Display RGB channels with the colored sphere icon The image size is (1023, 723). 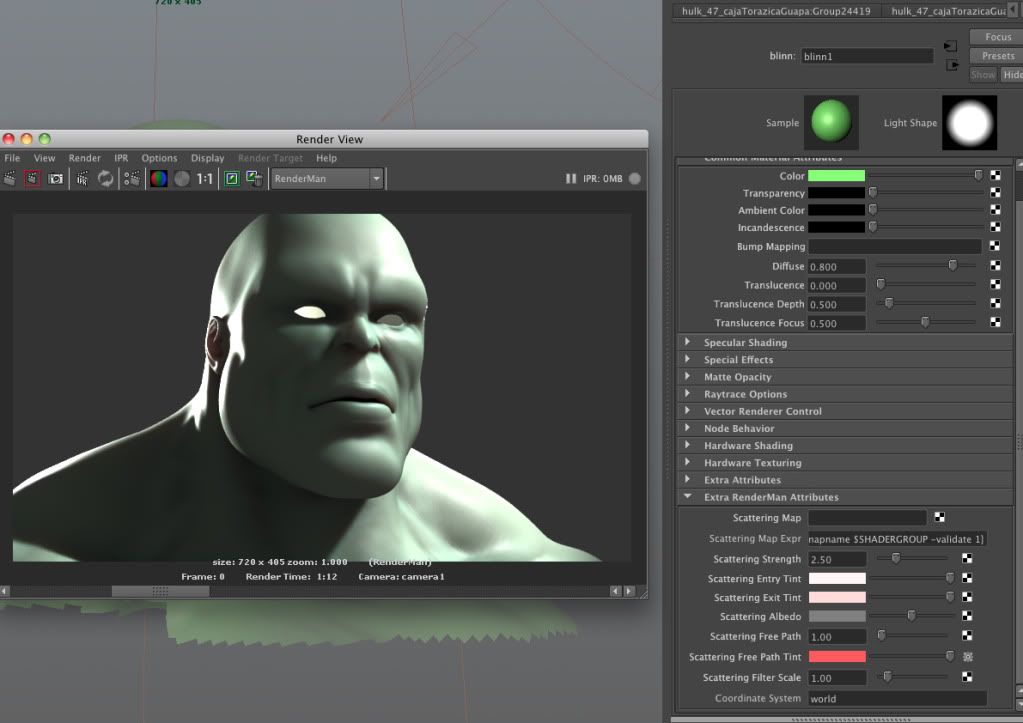tap(159, 179)
